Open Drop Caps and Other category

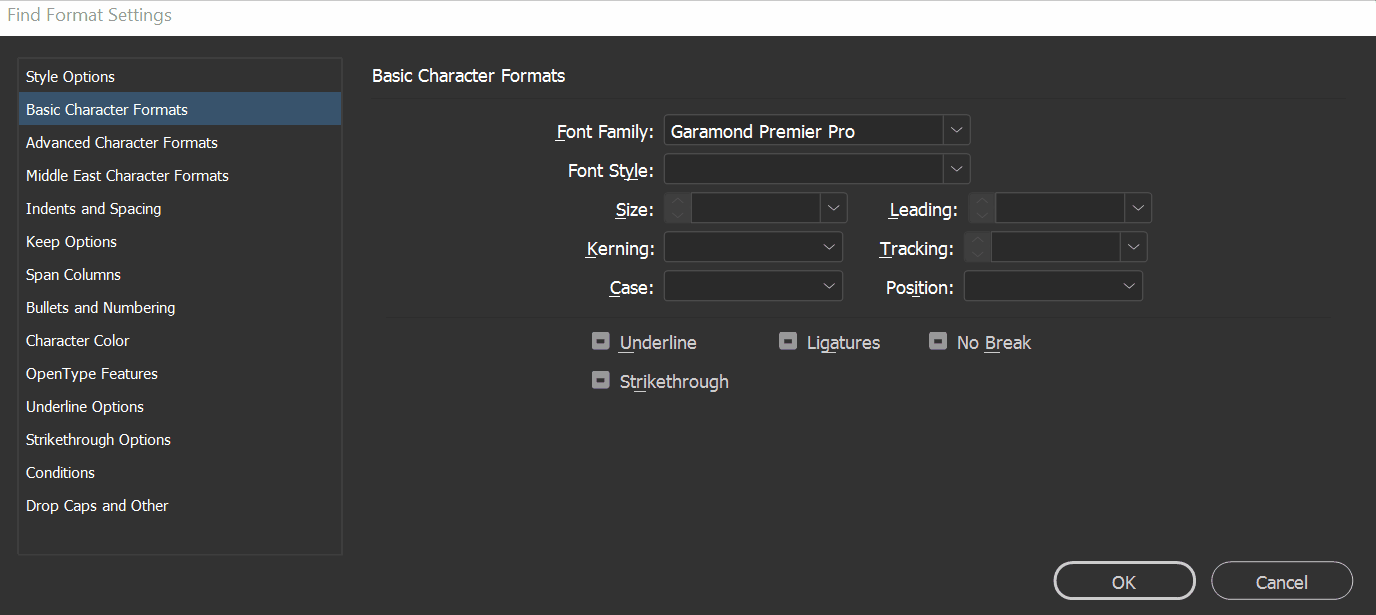180,505
